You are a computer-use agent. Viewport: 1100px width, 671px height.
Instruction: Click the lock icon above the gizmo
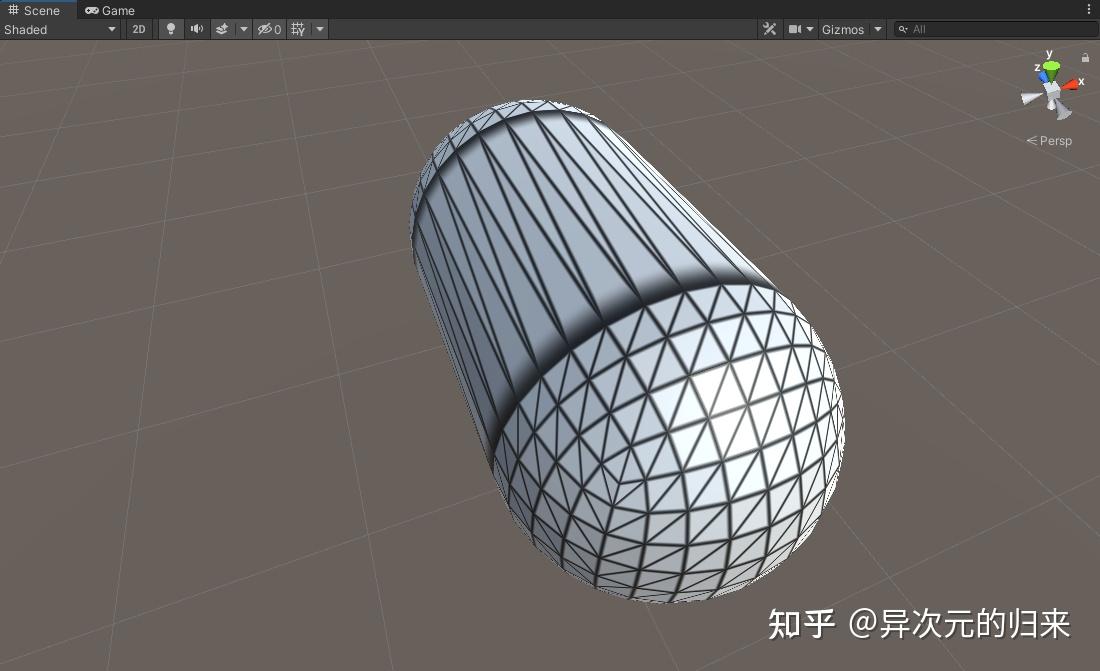[x=1085, y=57]
